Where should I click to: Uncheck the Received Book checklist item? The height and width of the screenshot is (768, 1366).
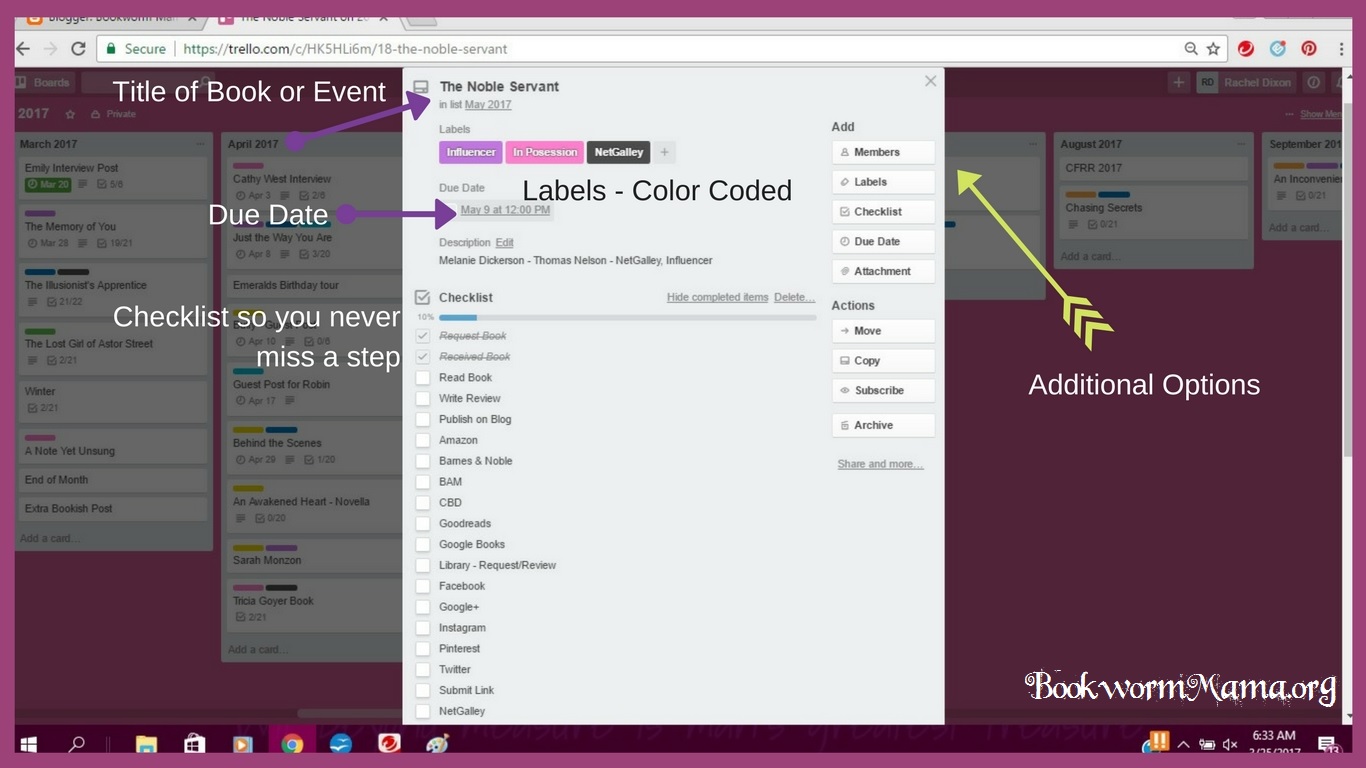pyautogui.click(x=422, y=357)
